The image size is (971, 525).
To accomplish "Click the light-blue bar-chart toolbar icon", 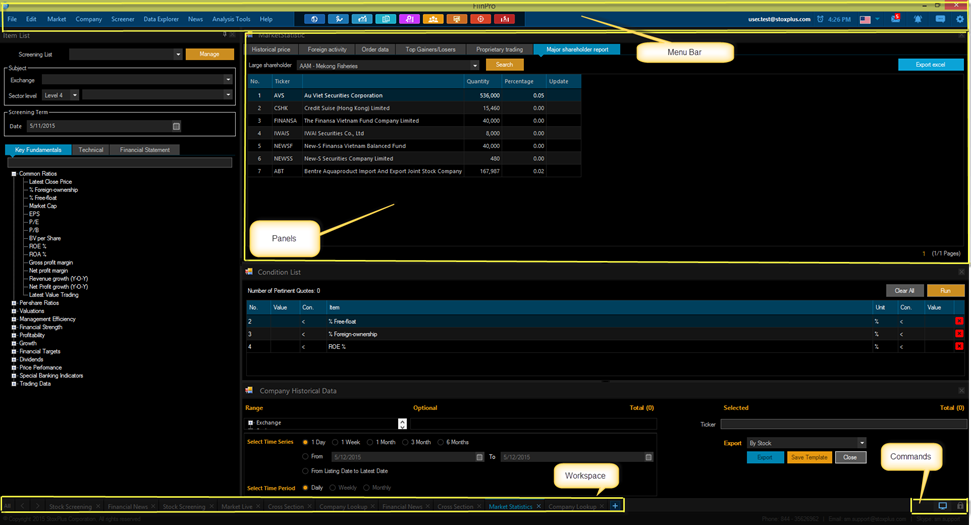I will (x=362, y=19).
